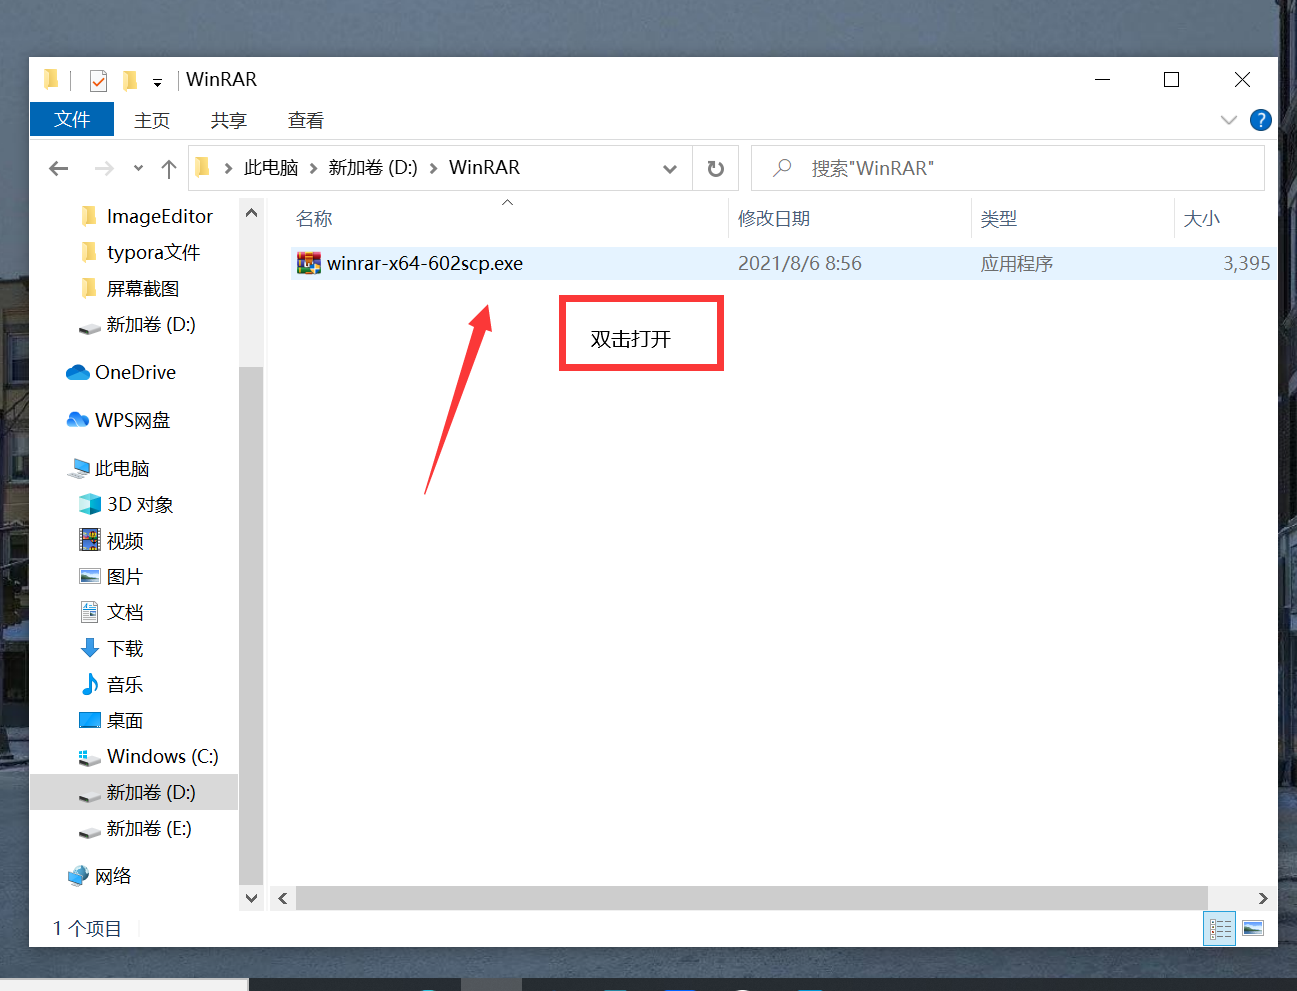Open WPS网盘 in the navigation pane
Viewport: 1297px width, 991px height.
[x=131, y=419]
